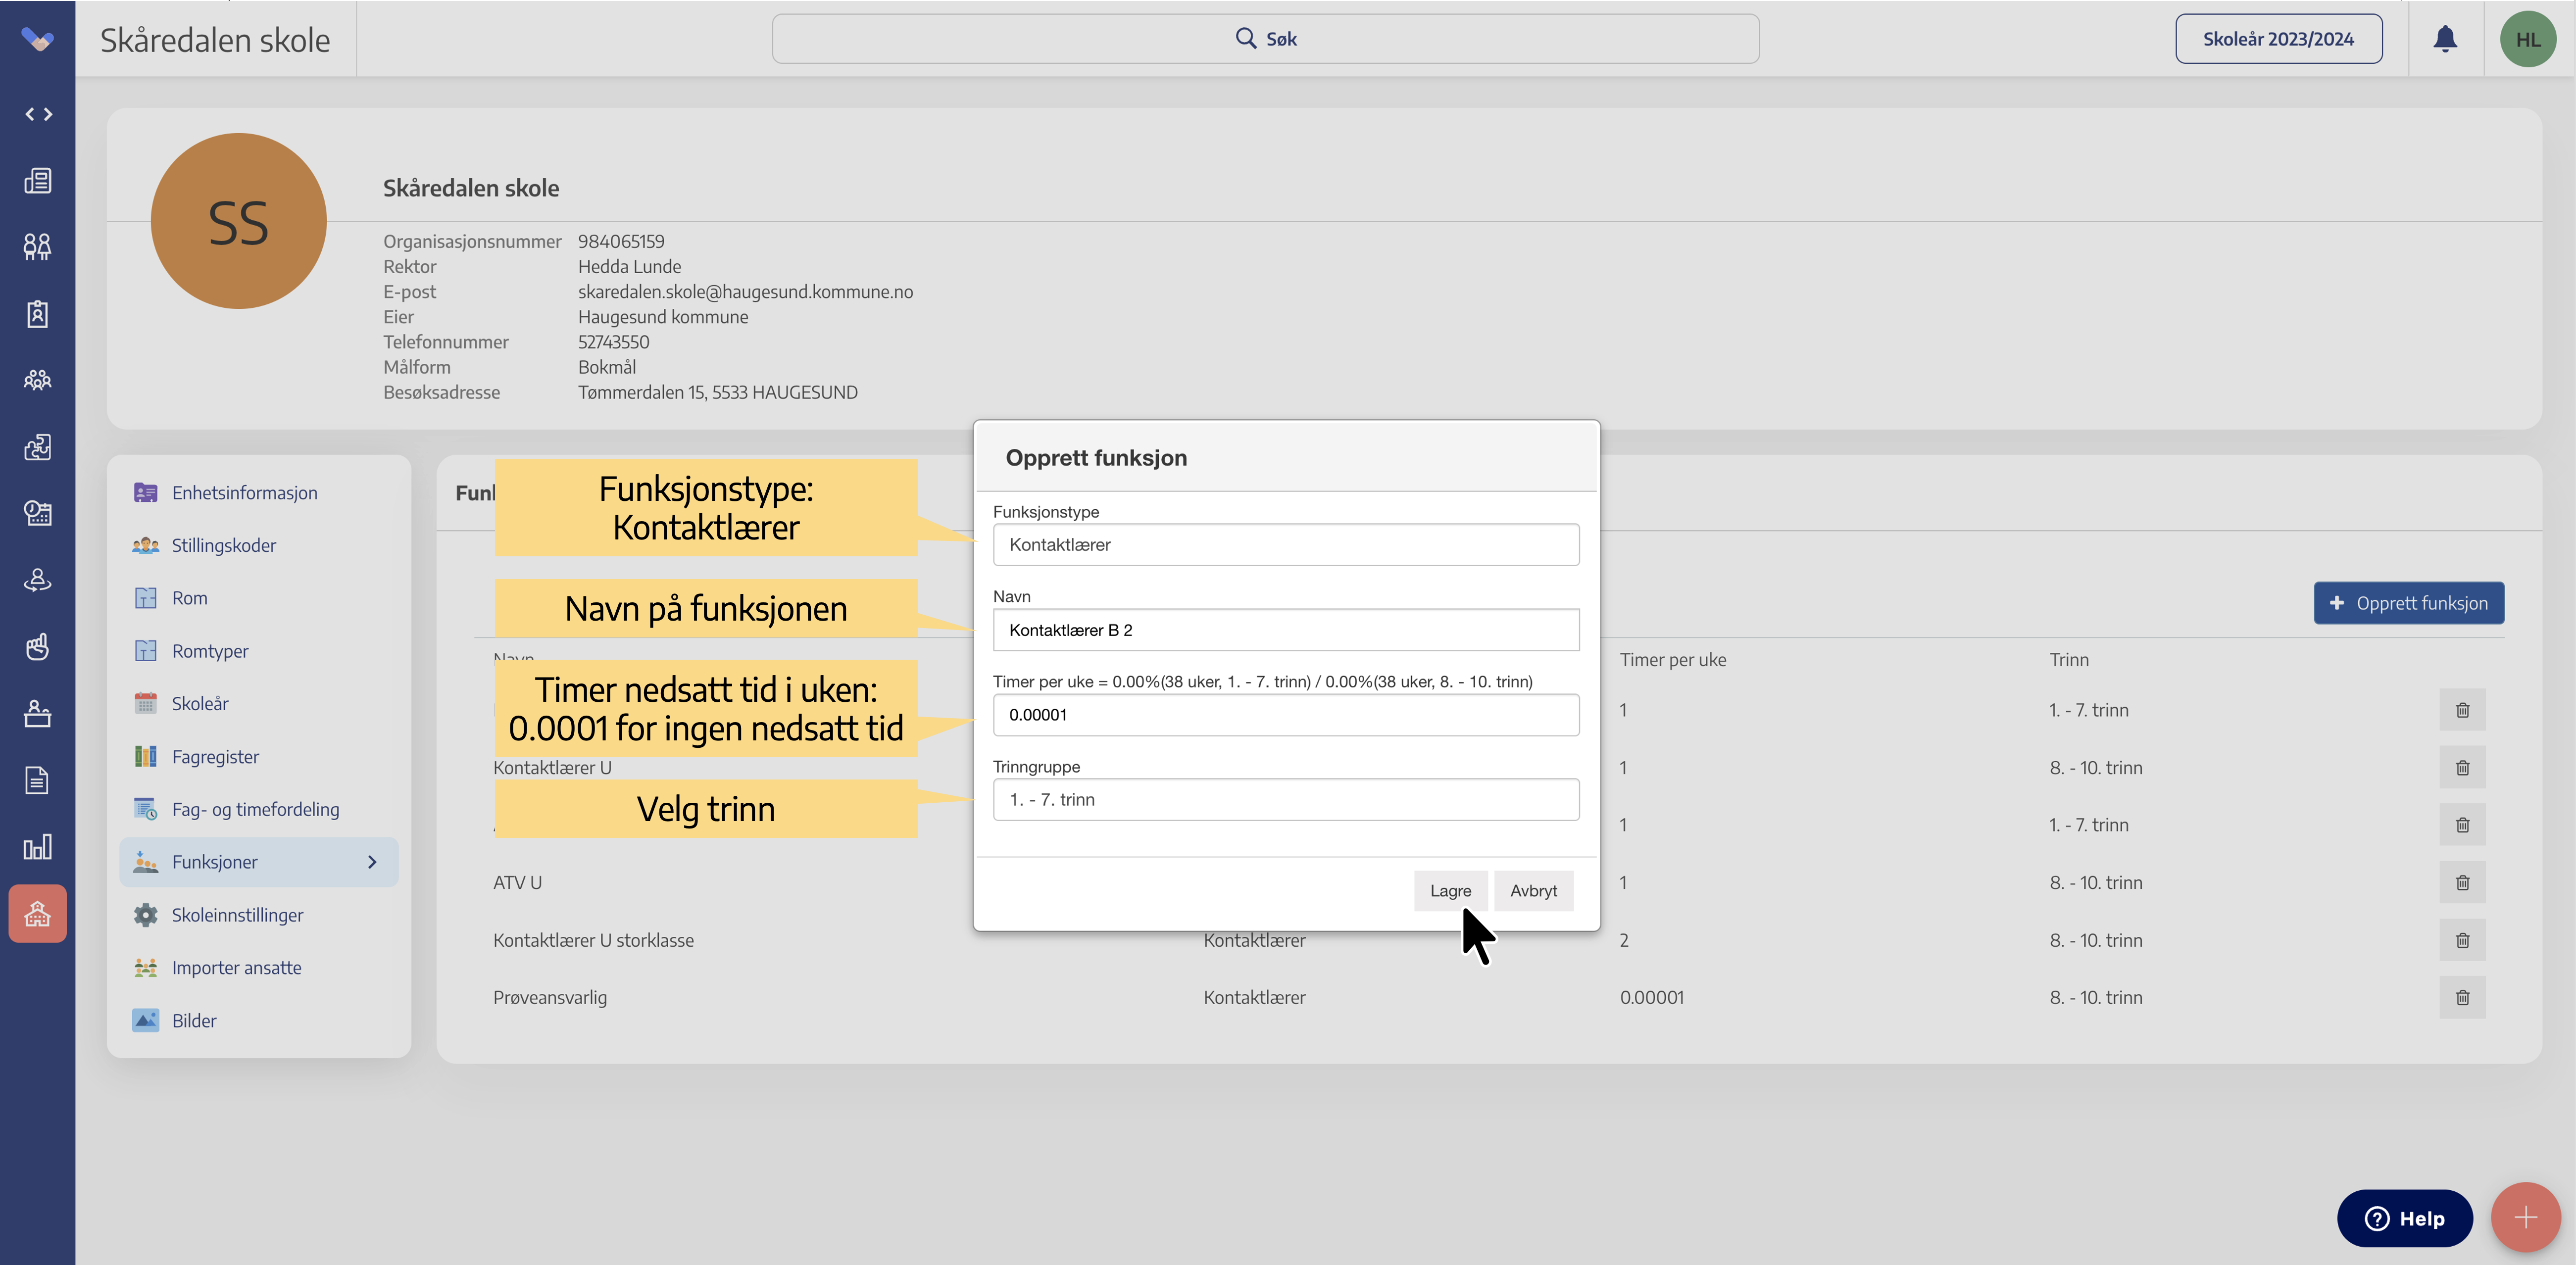Open the HL user avatar menu
Screen dimensions: 2576x1265
[2528, 39]
